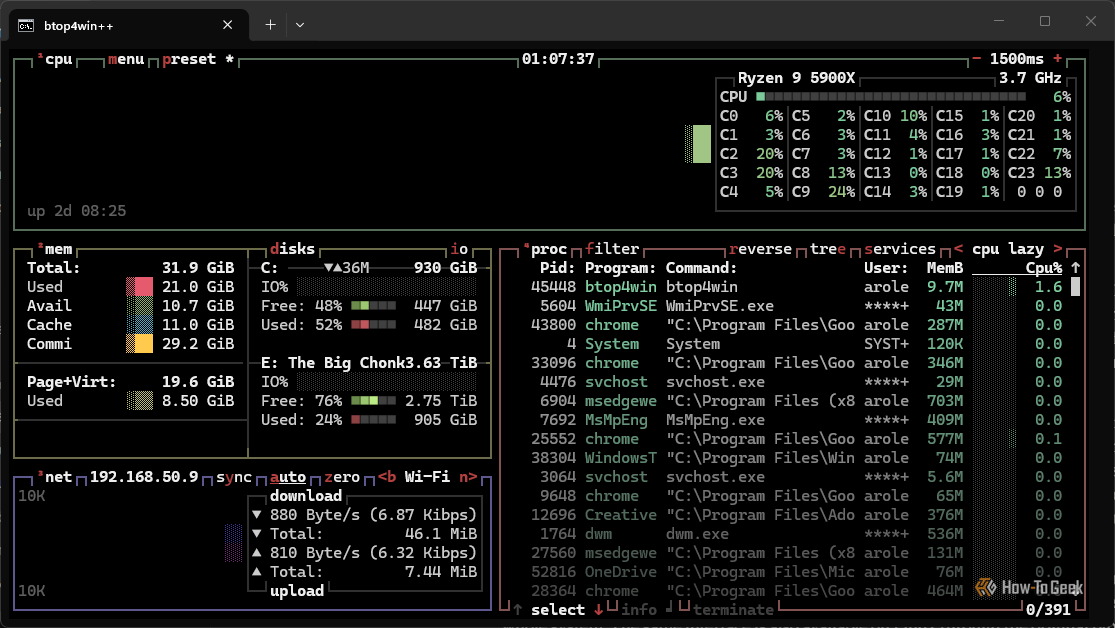Toggle auto scaling in net box
This screenshot has width=1115, height=628.
[x=288, y=477]
